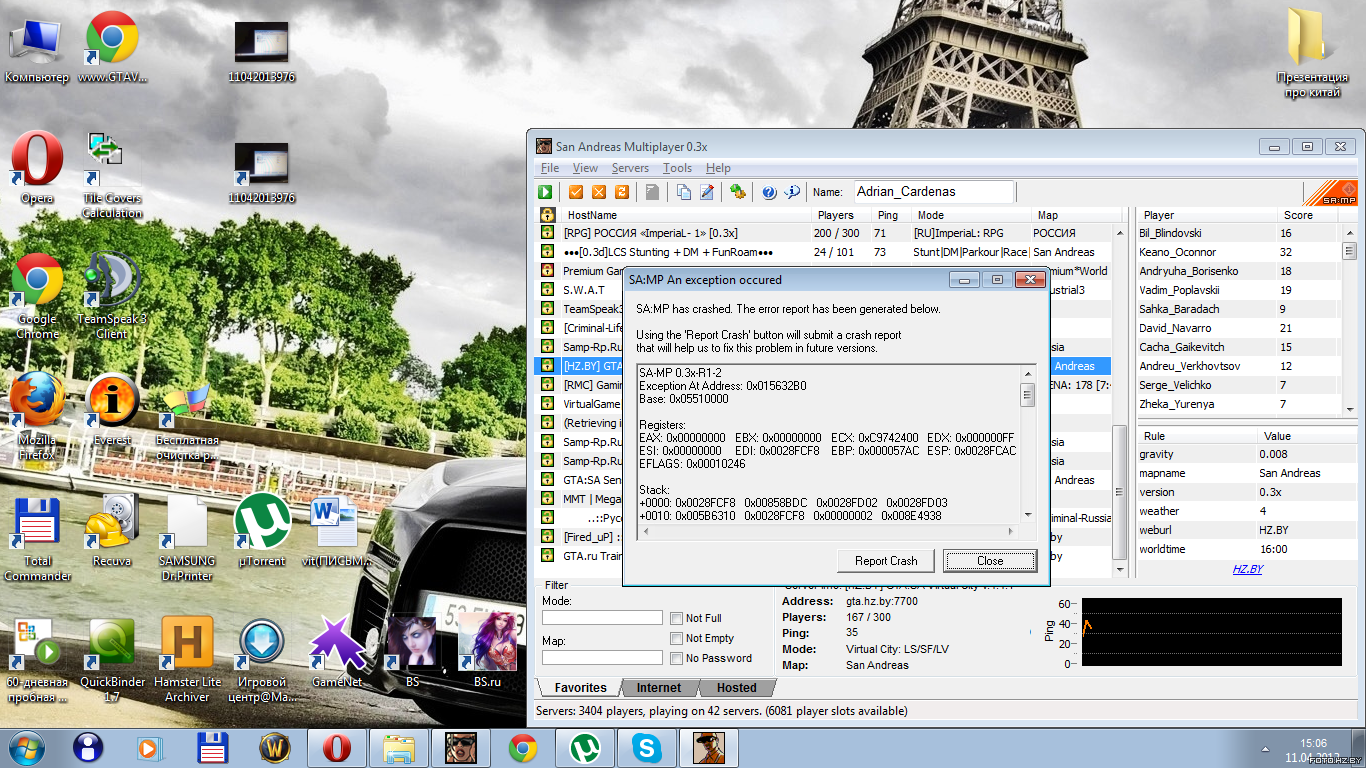Screen dimensions: 1366x768
Task: Click the Map filter text field
Action: [602, 658]
